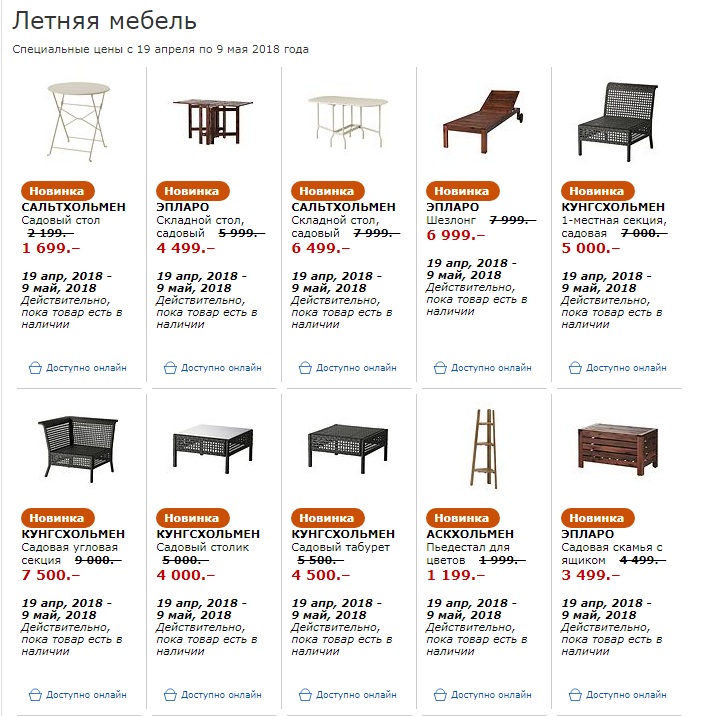Open КУНГСХОЛЬМЕН Садовый столик product link
Viewport: 715px width, 716px height.
click(x=208, y=534)
